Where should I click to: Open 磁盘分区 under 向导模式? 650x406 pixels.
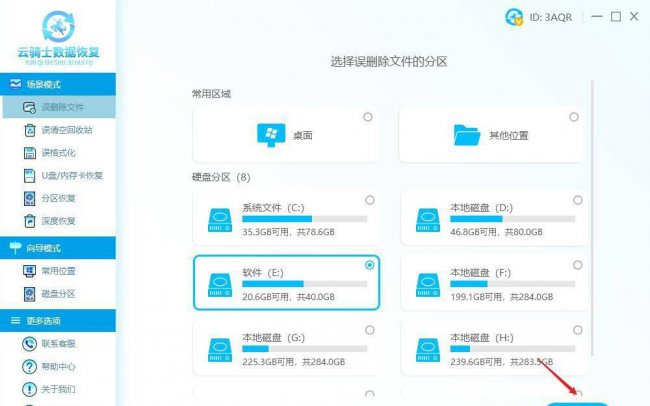point(58,294)
